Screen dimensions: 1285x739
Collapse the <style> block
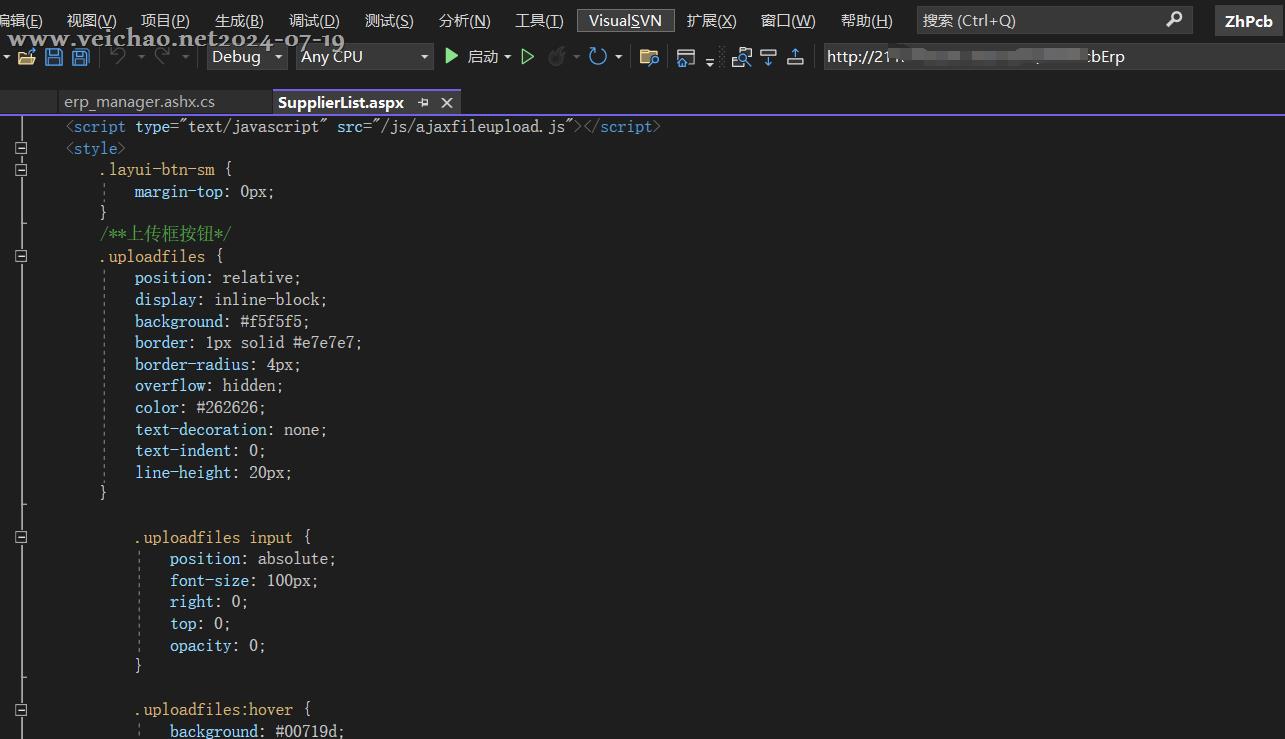tap(21, 148)
